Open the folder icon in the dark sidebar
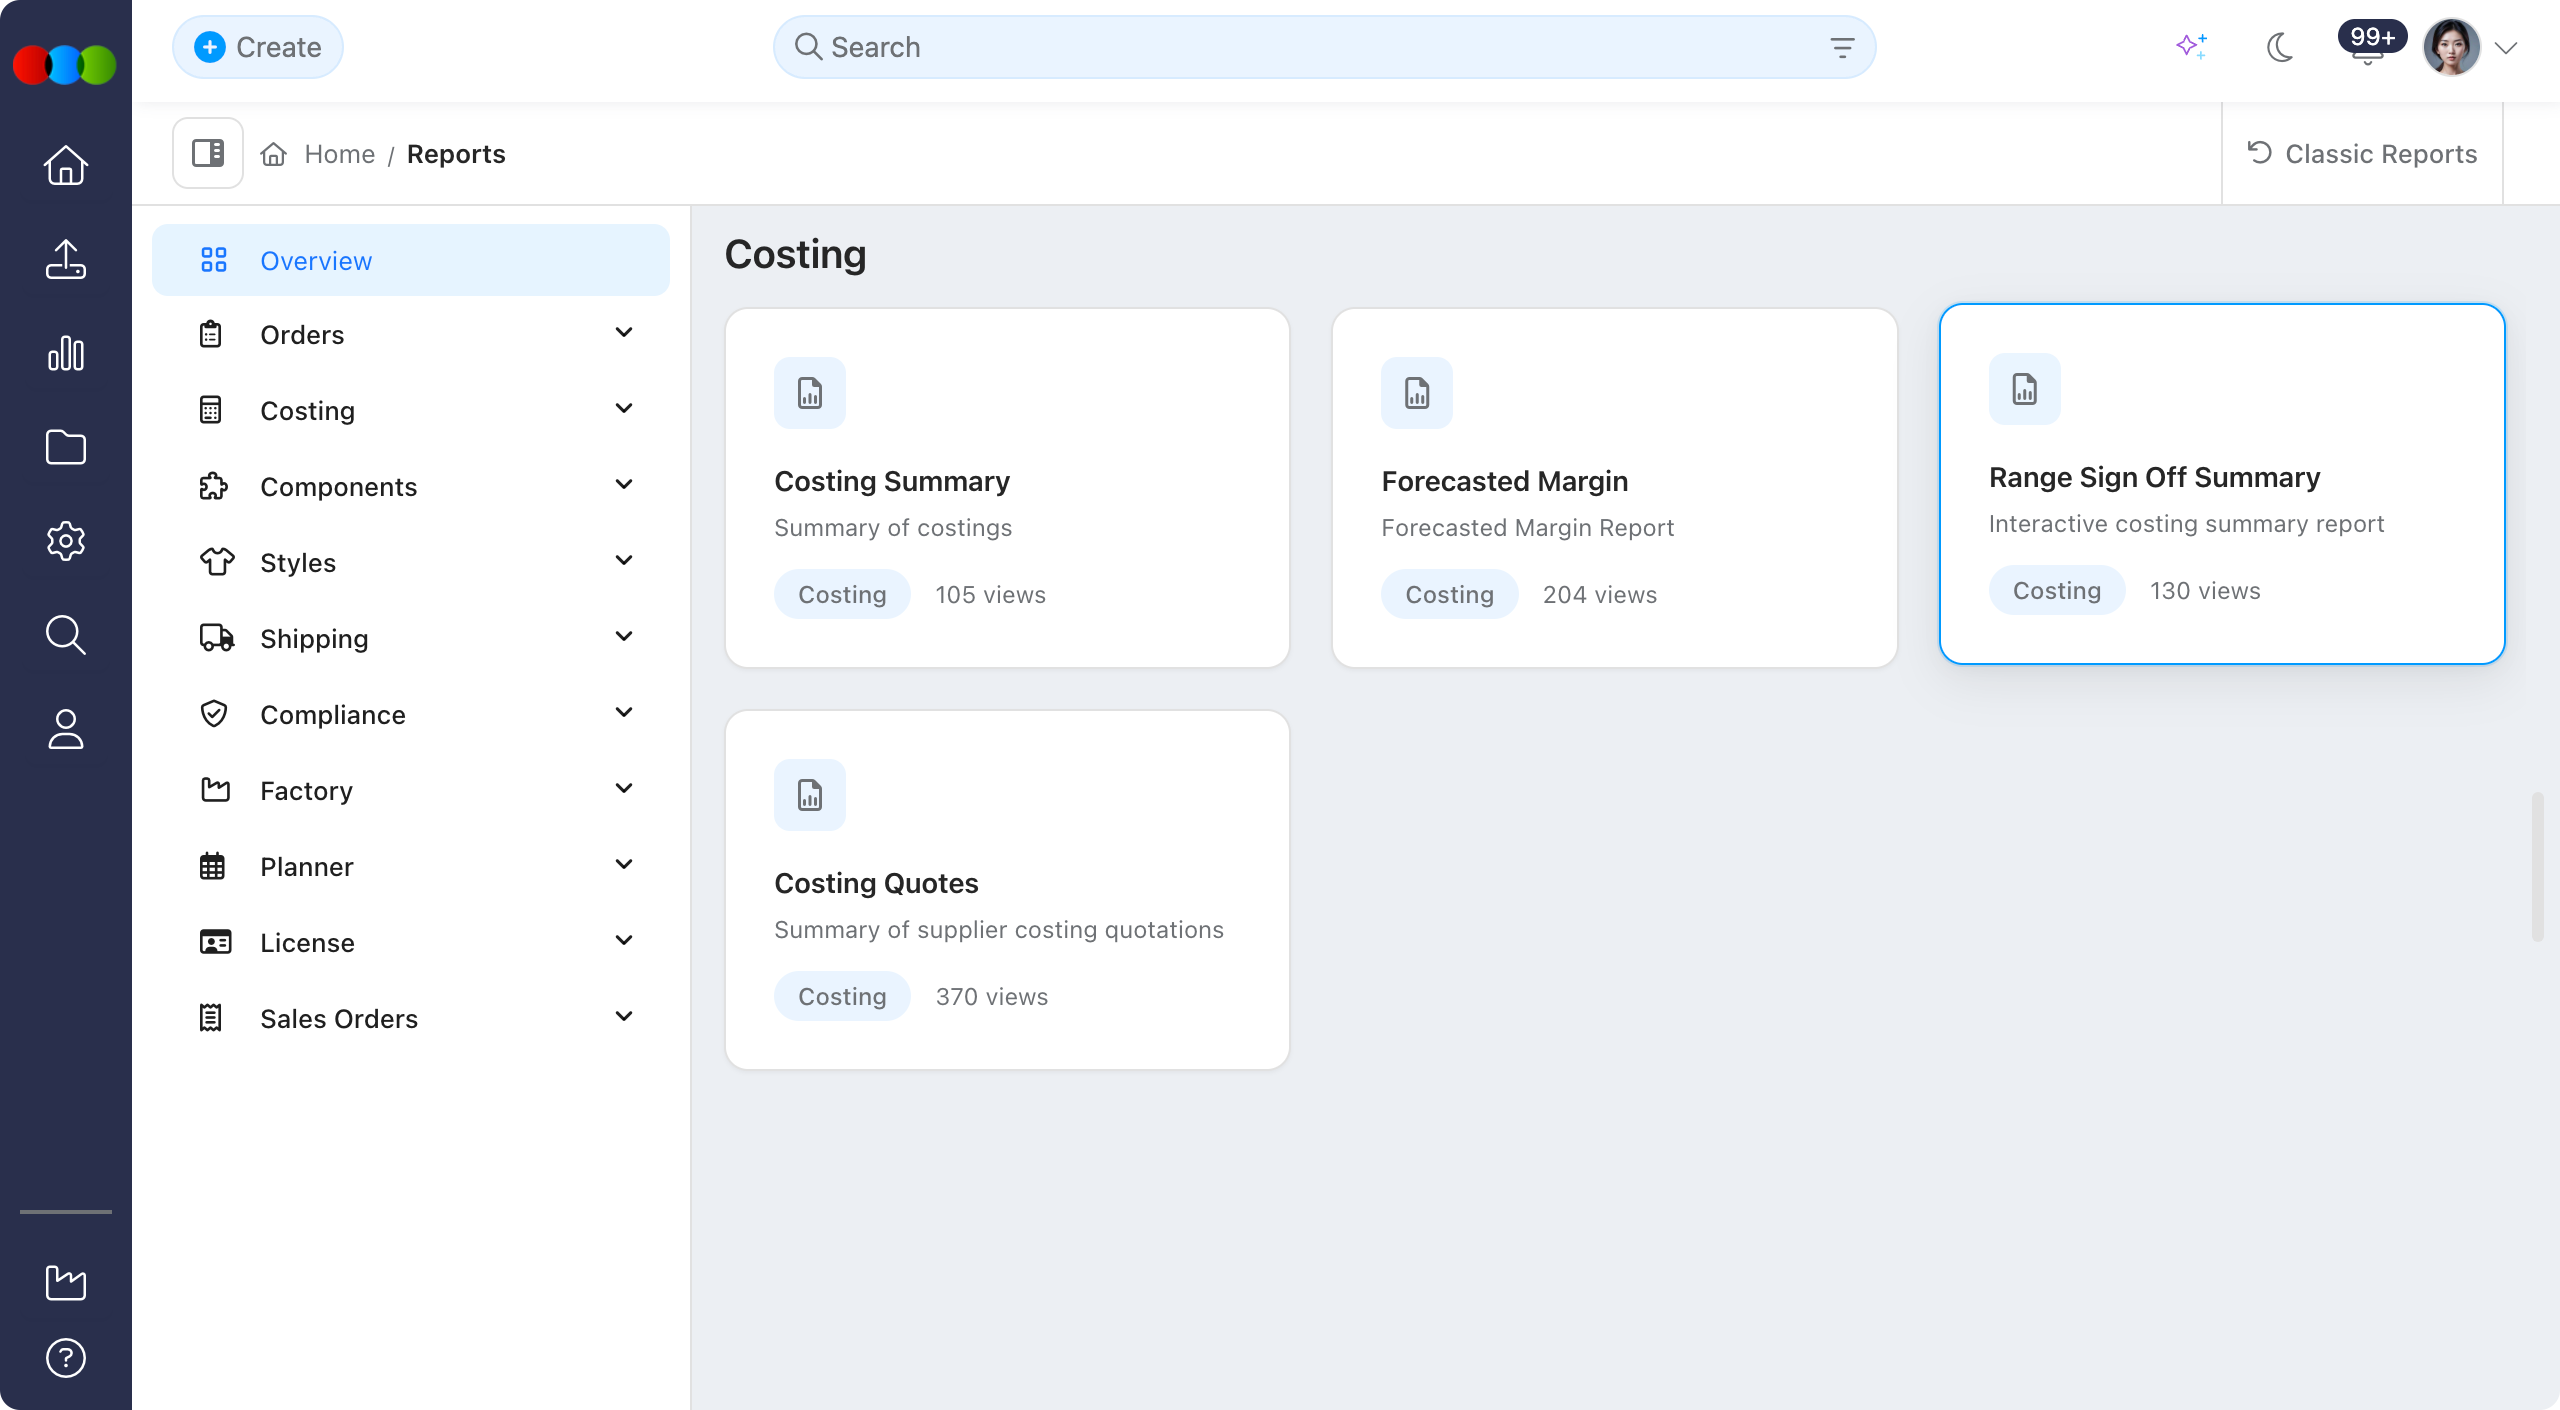Screen dimensions: 2560x1410 pos(66,447)
